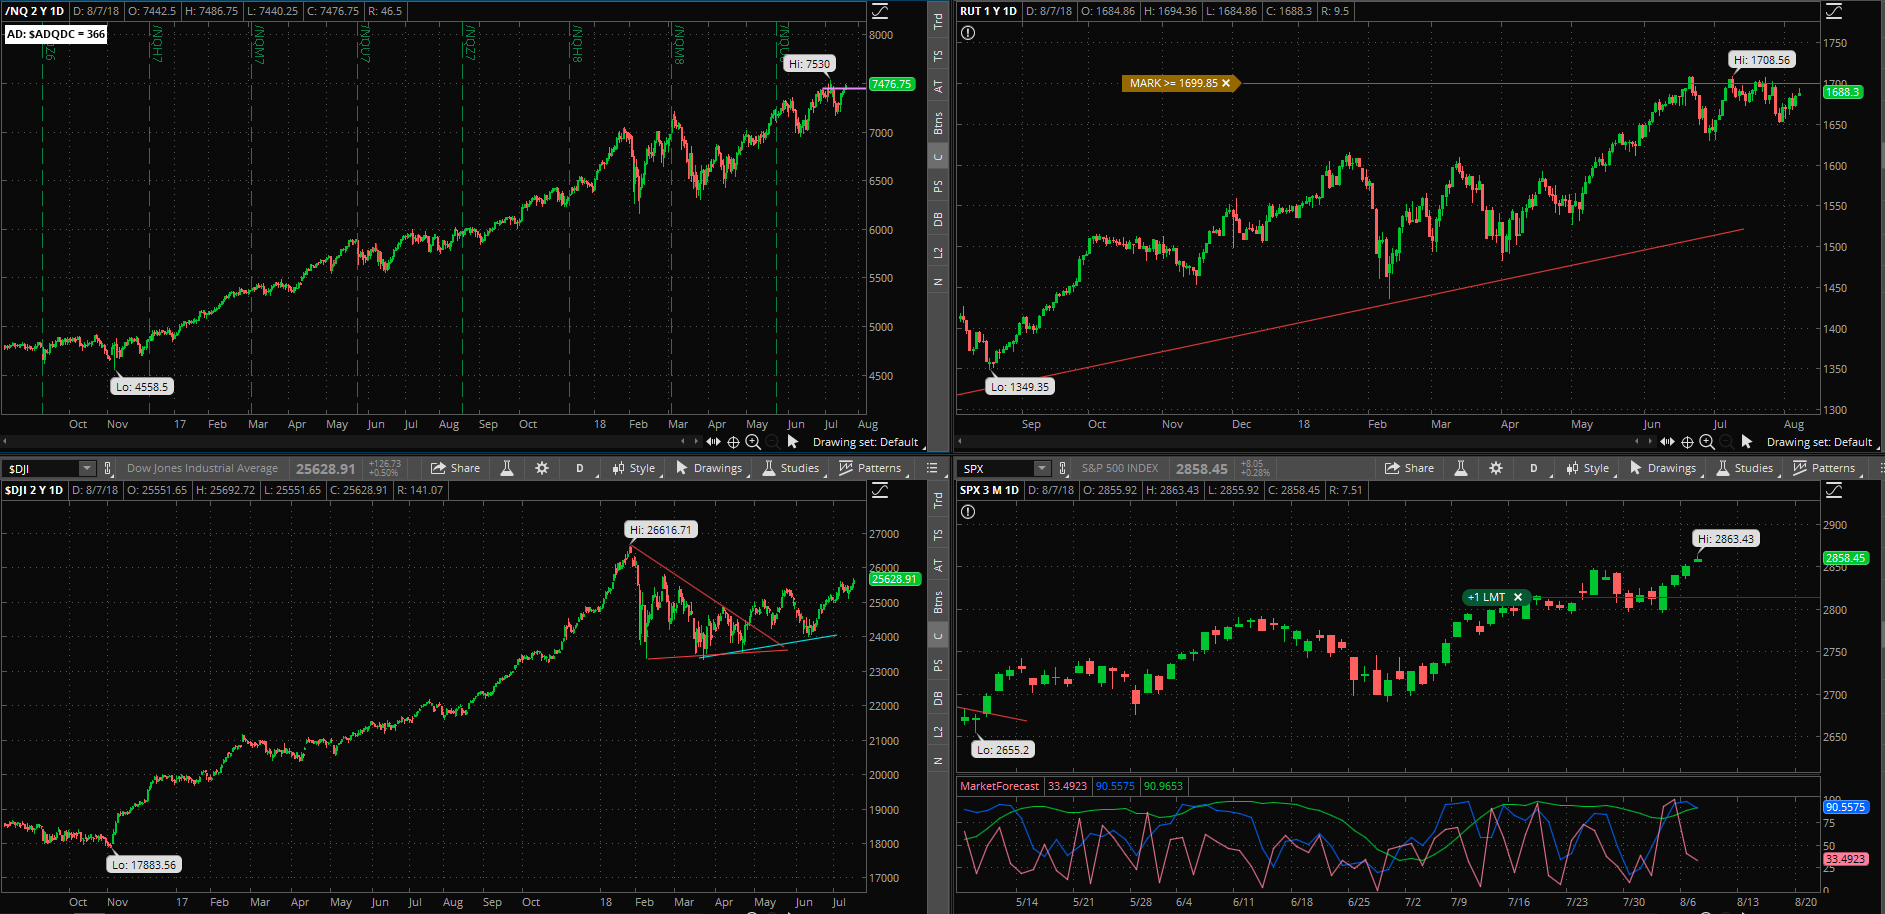The image size is (1885, 914).
Task: Open Patterns in the $DJI toolbar
Action: pyautogui.click(x=871, y=468)
